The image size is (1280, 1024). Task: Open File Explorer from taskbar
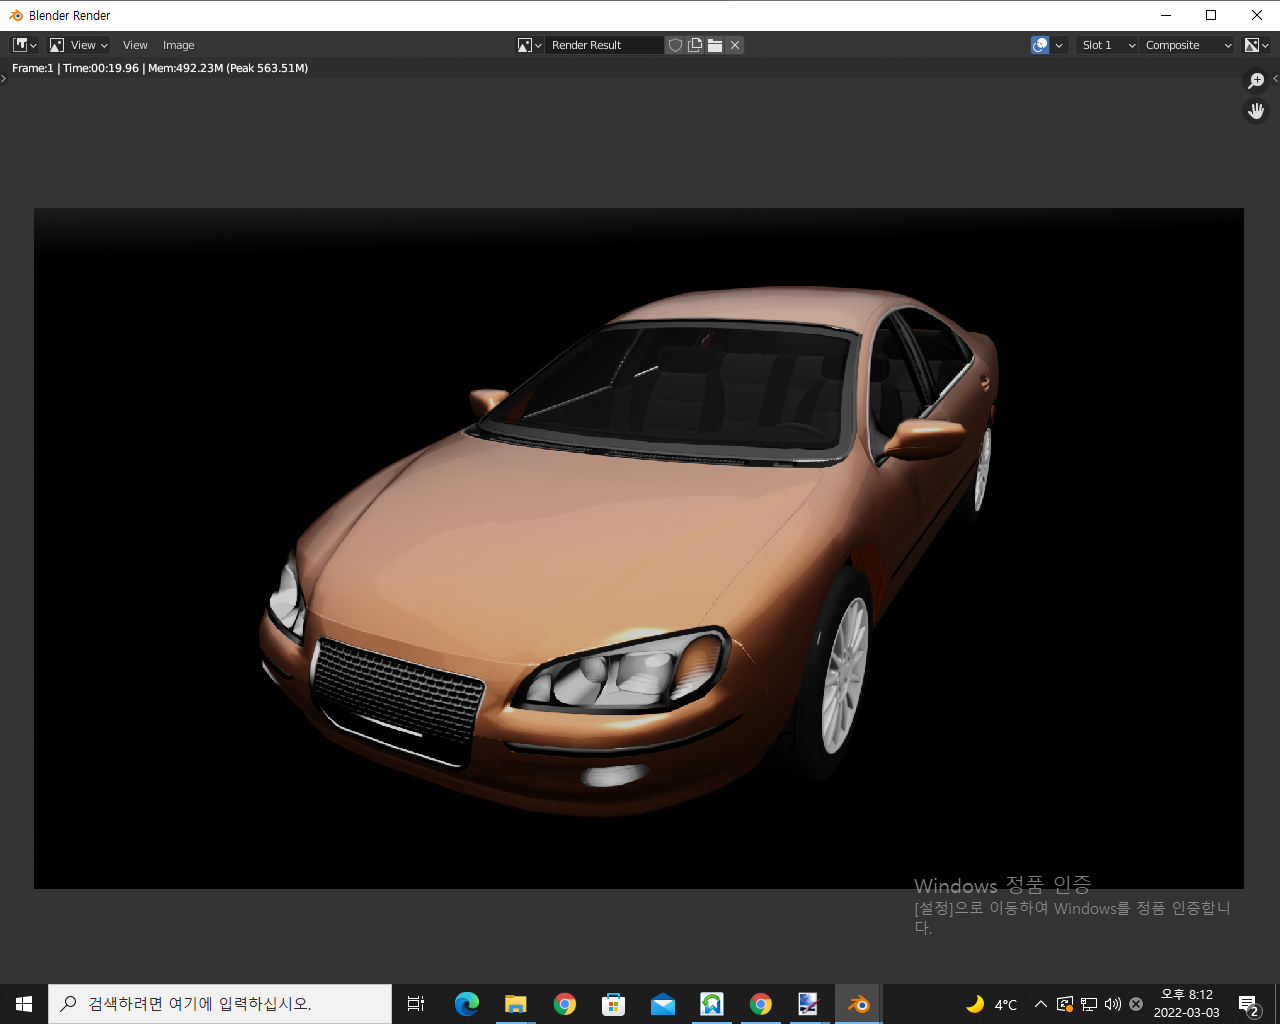515,1004
